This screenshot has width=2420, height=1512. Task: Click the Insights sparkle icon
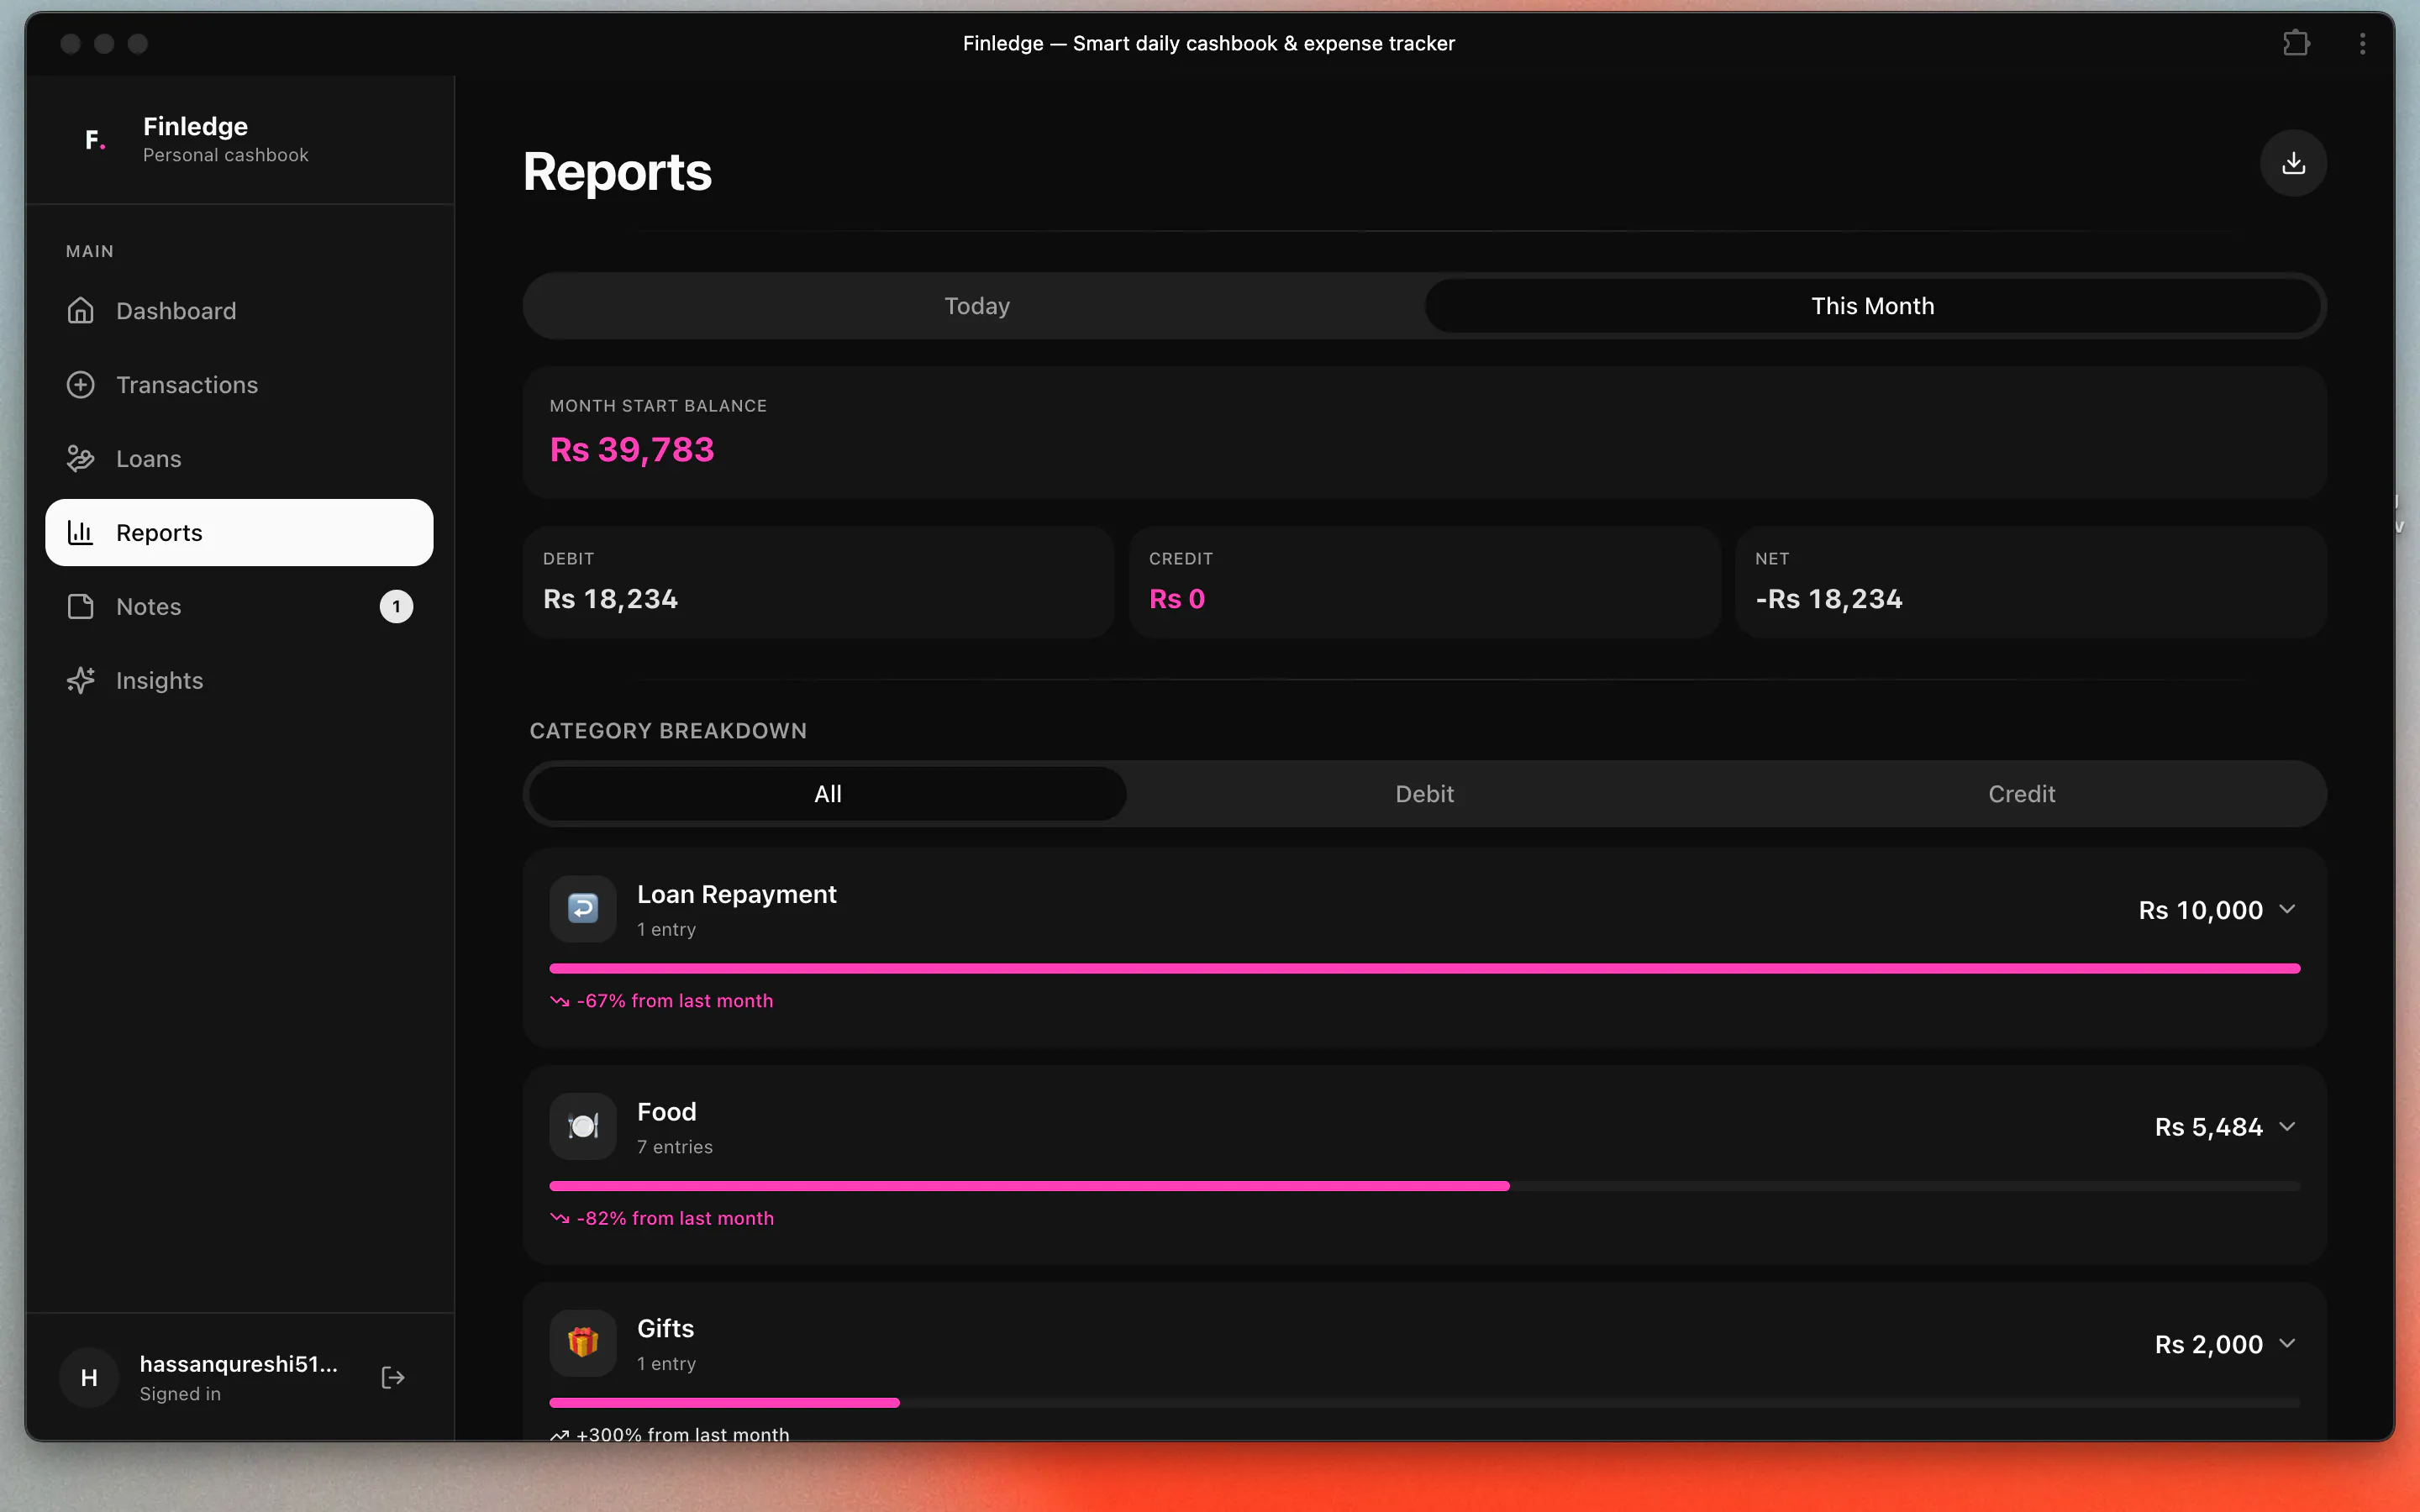coord(80,681)
